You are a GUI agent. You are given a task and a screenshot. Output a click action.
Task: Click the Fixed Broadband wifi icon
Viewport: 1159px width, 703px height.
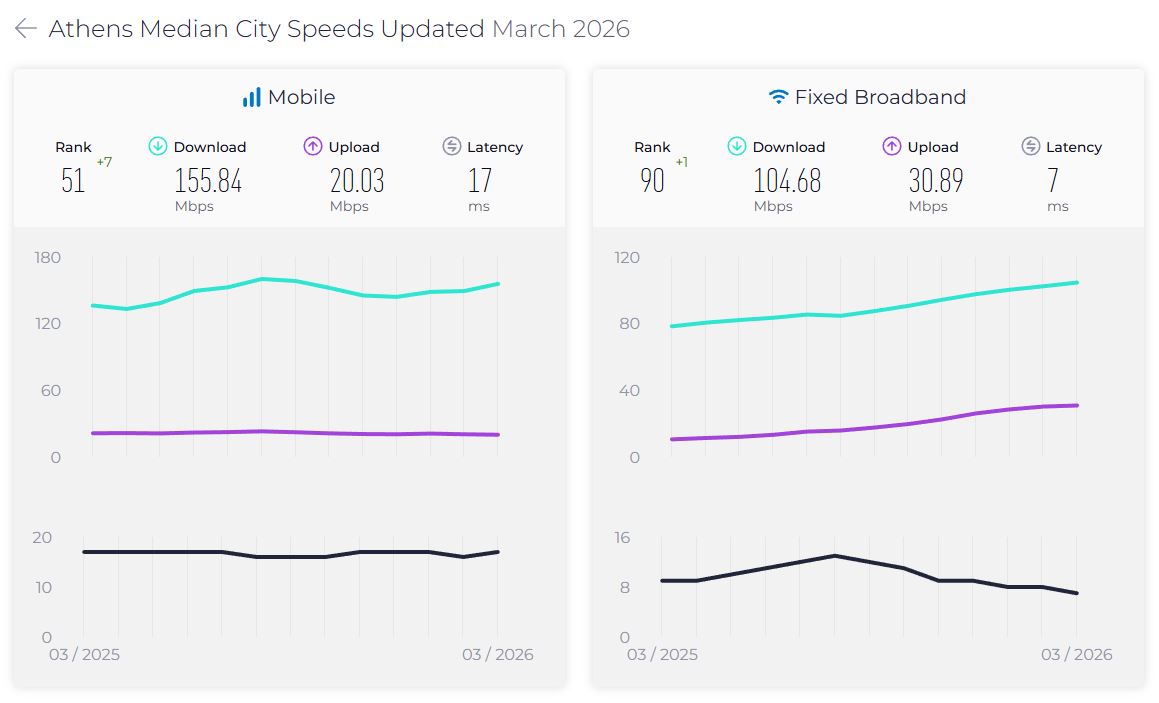[x=778, y=97]
